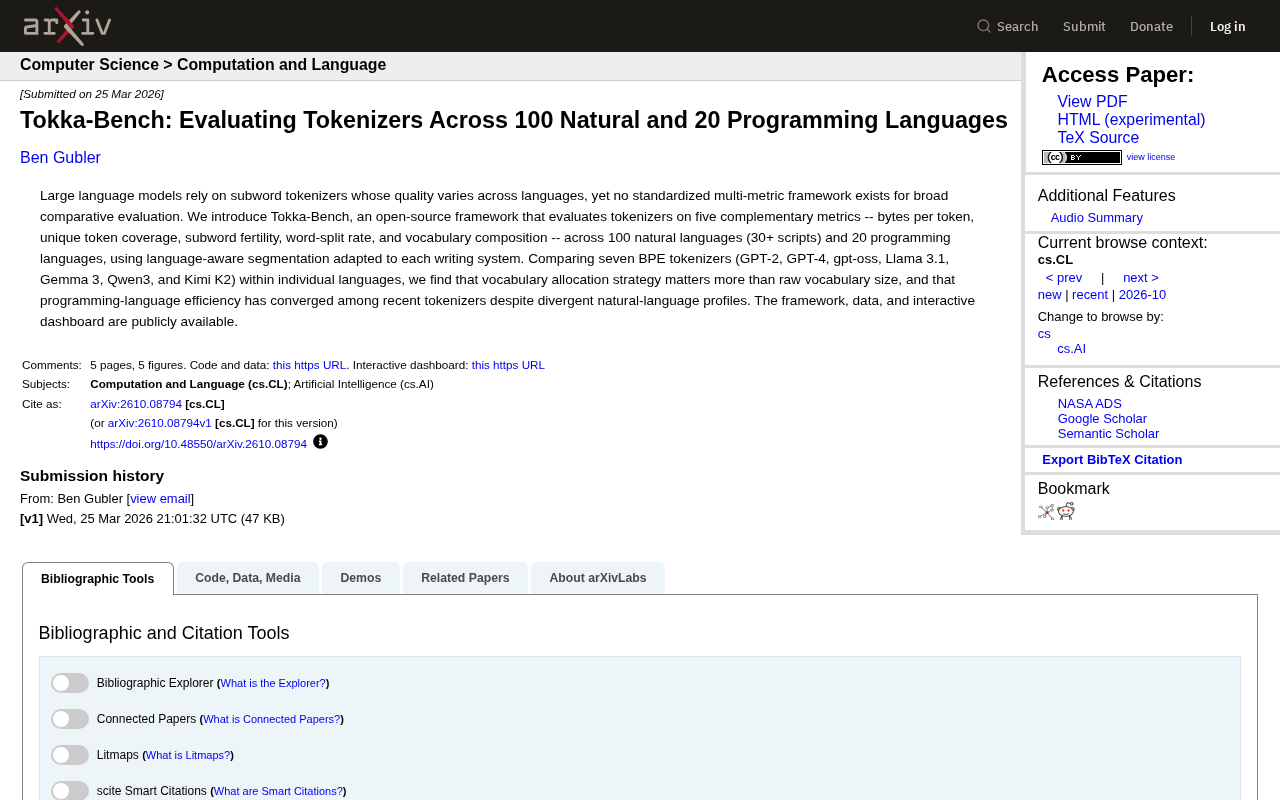Click the Log in button
The image size is (1280, 800).
pyautogui.click(x=1228, y=26)
